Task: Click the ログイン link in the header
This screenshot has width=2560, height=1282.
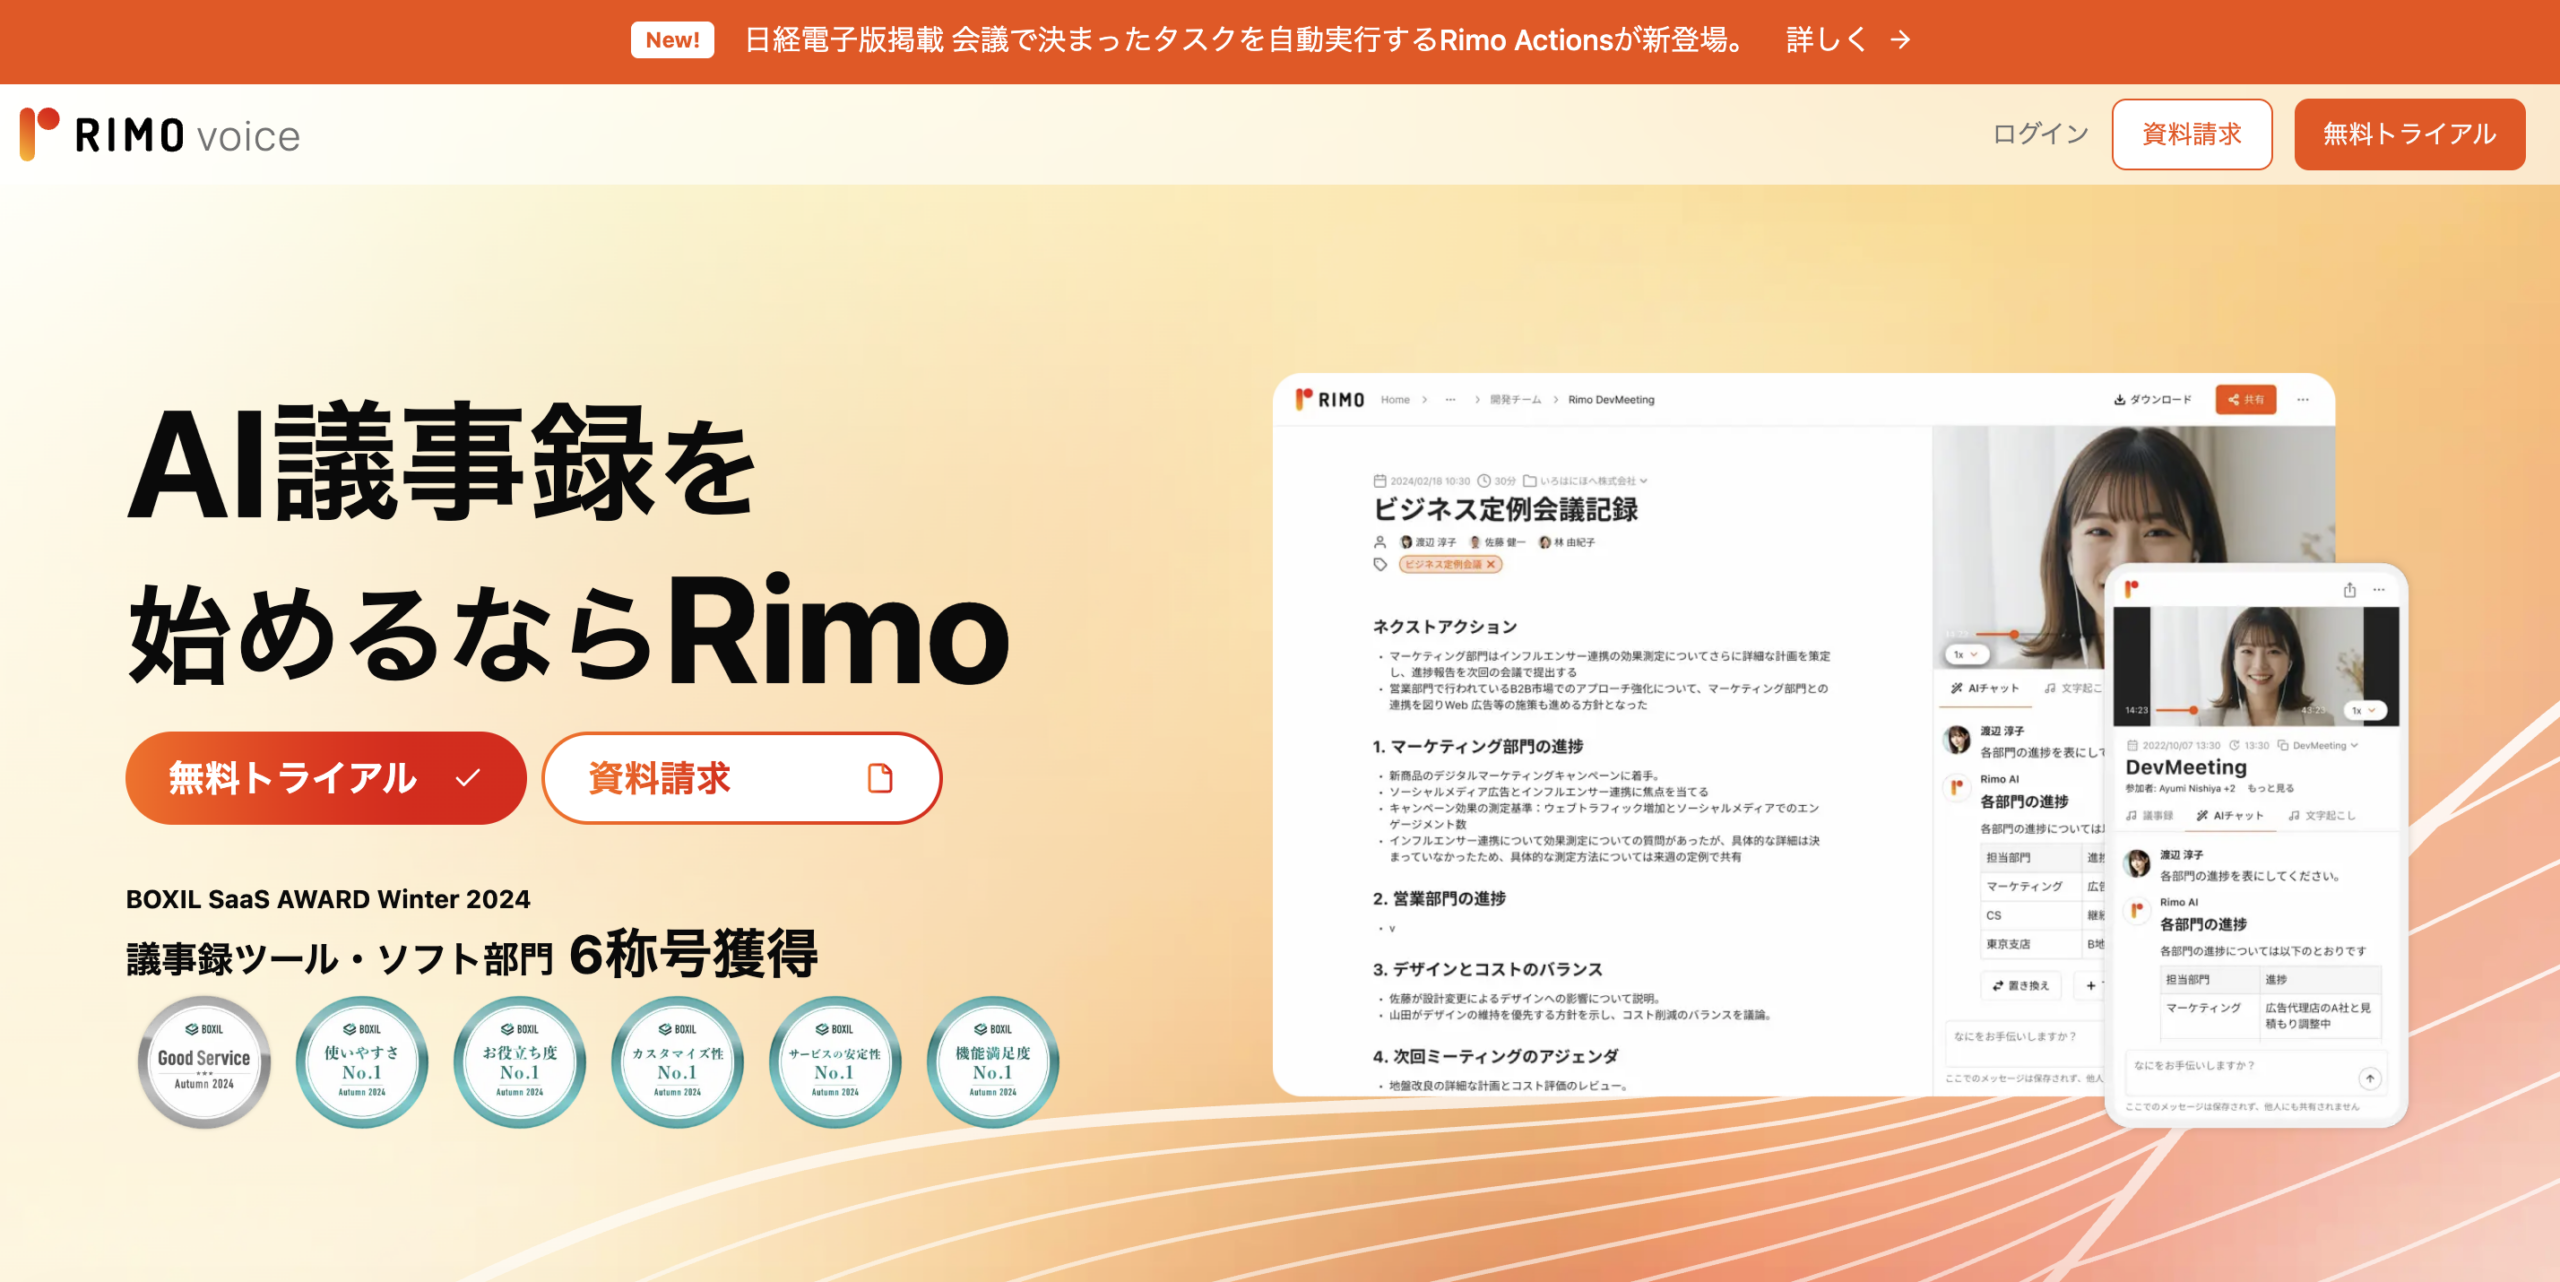Action: coord(2040,134)
